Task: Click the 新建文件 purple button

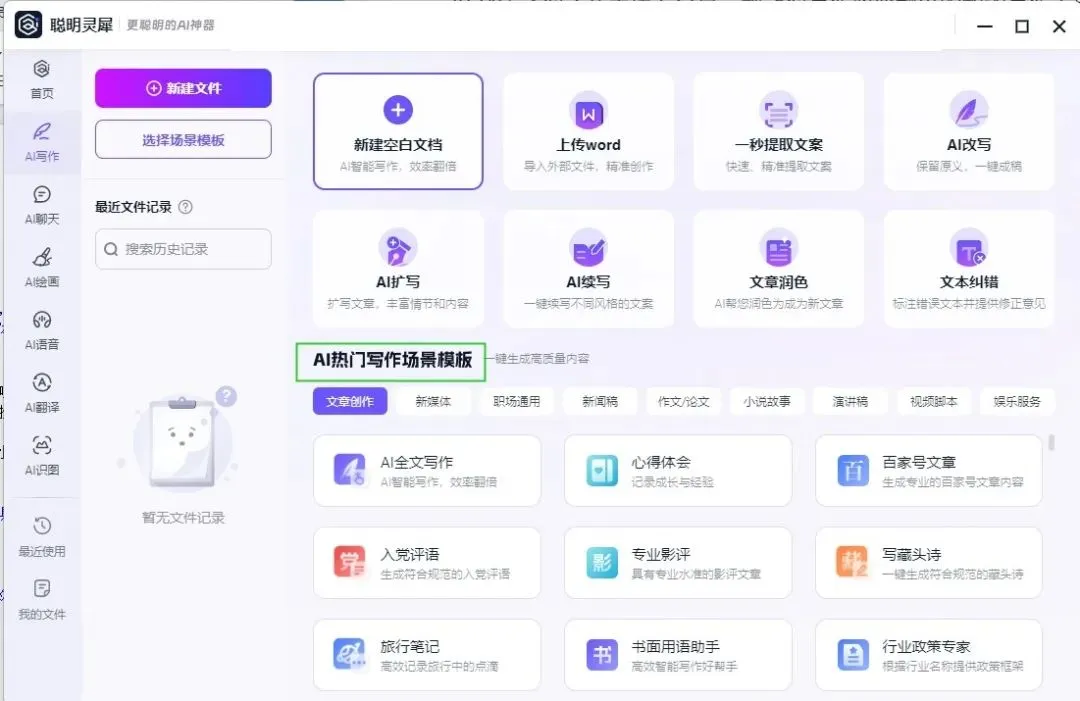Action: pyautogui.click(x=182, y=88)
